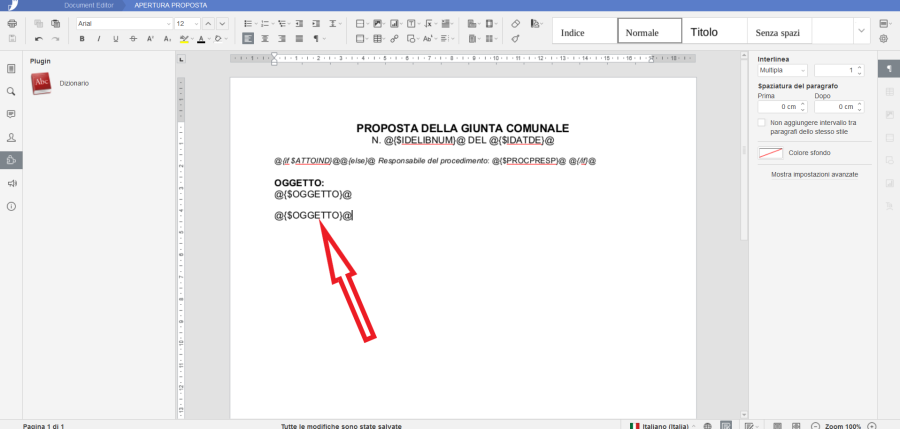The width and height of the screenshot is (900, 429).
Task: Click the print document icon
Action: (x=12, y=23)
